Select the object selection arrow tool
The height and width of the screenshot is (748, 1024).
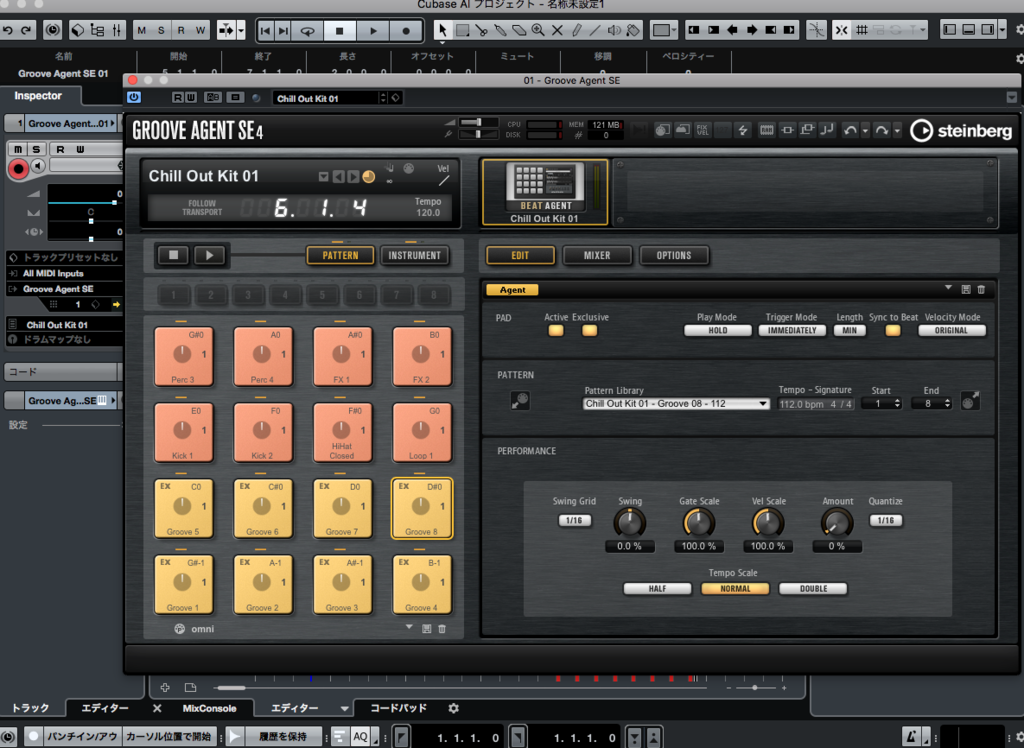443,30
